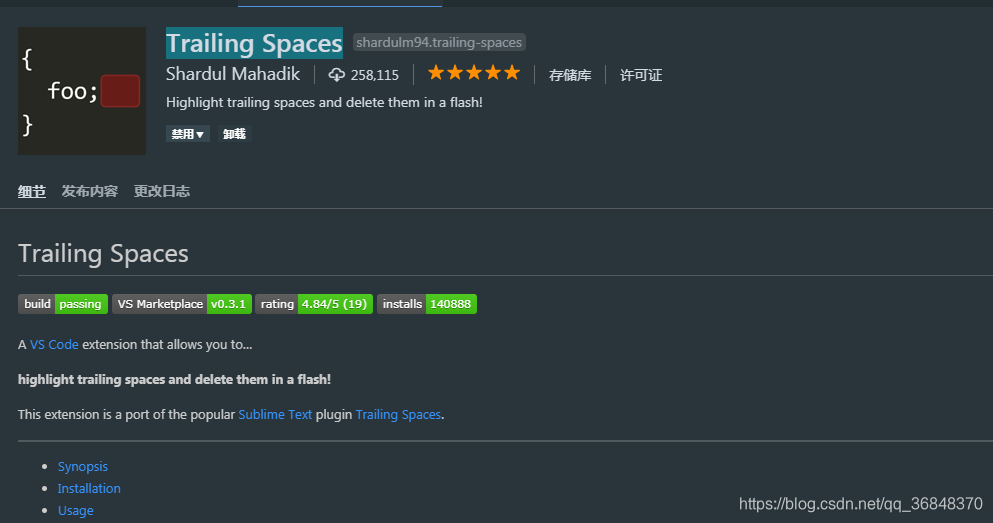Open the 存储库 repository link
This screenshot has height=523, width=993.
[x=570, y=75]
